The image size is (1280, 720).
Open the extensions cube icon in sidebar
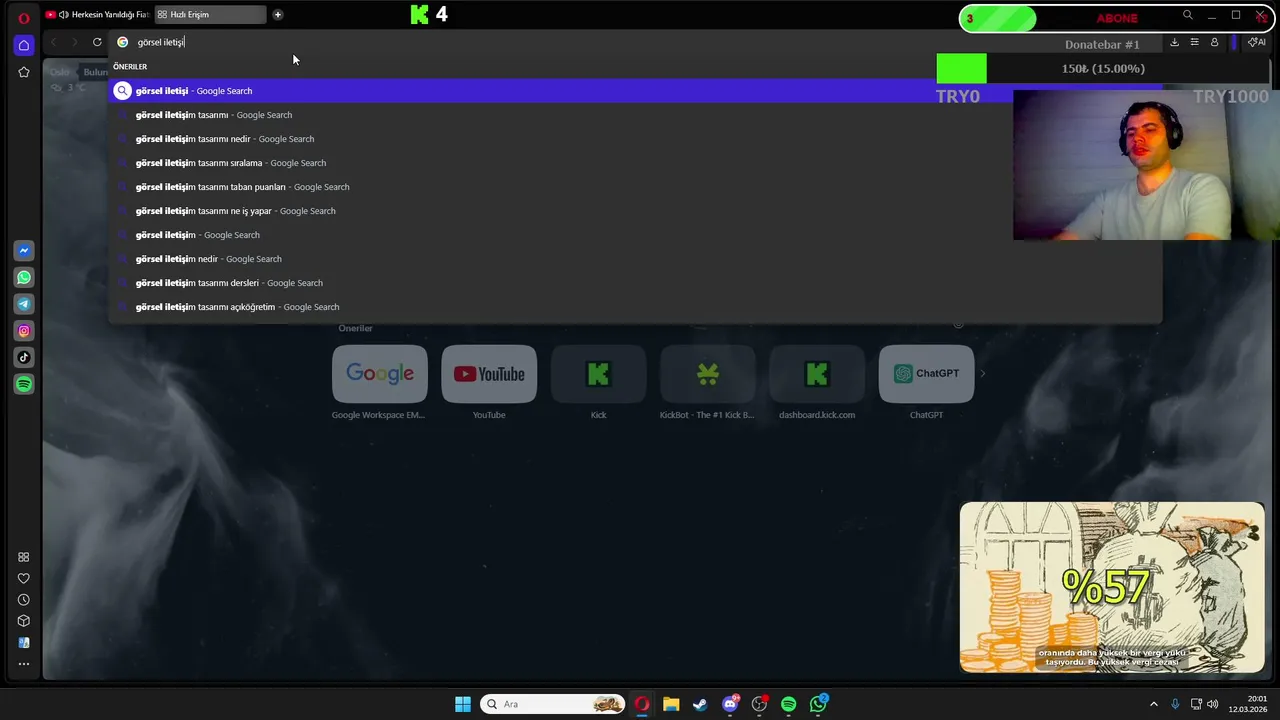24,621
